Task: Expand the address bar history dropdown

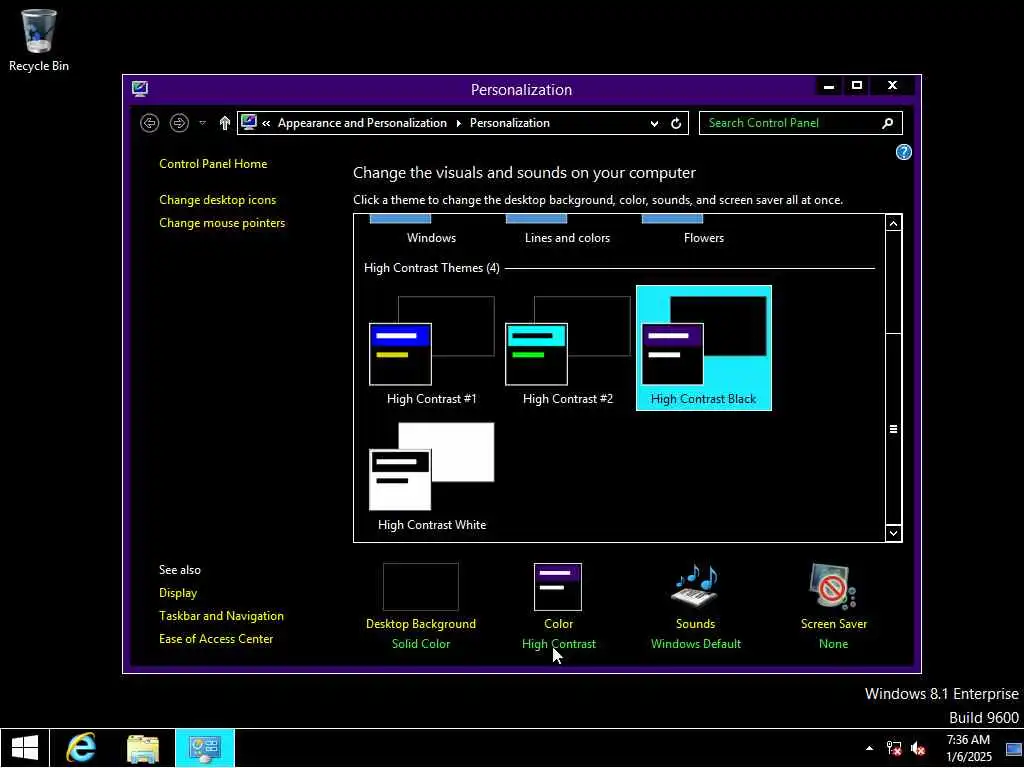Action: tap(654, 123)
